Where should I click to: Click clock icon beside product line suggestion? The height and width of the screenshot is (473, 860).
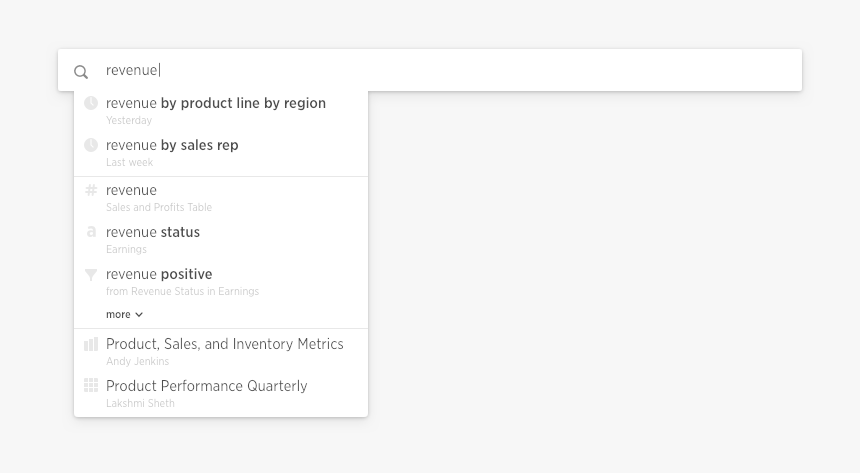tap(91, 103)
